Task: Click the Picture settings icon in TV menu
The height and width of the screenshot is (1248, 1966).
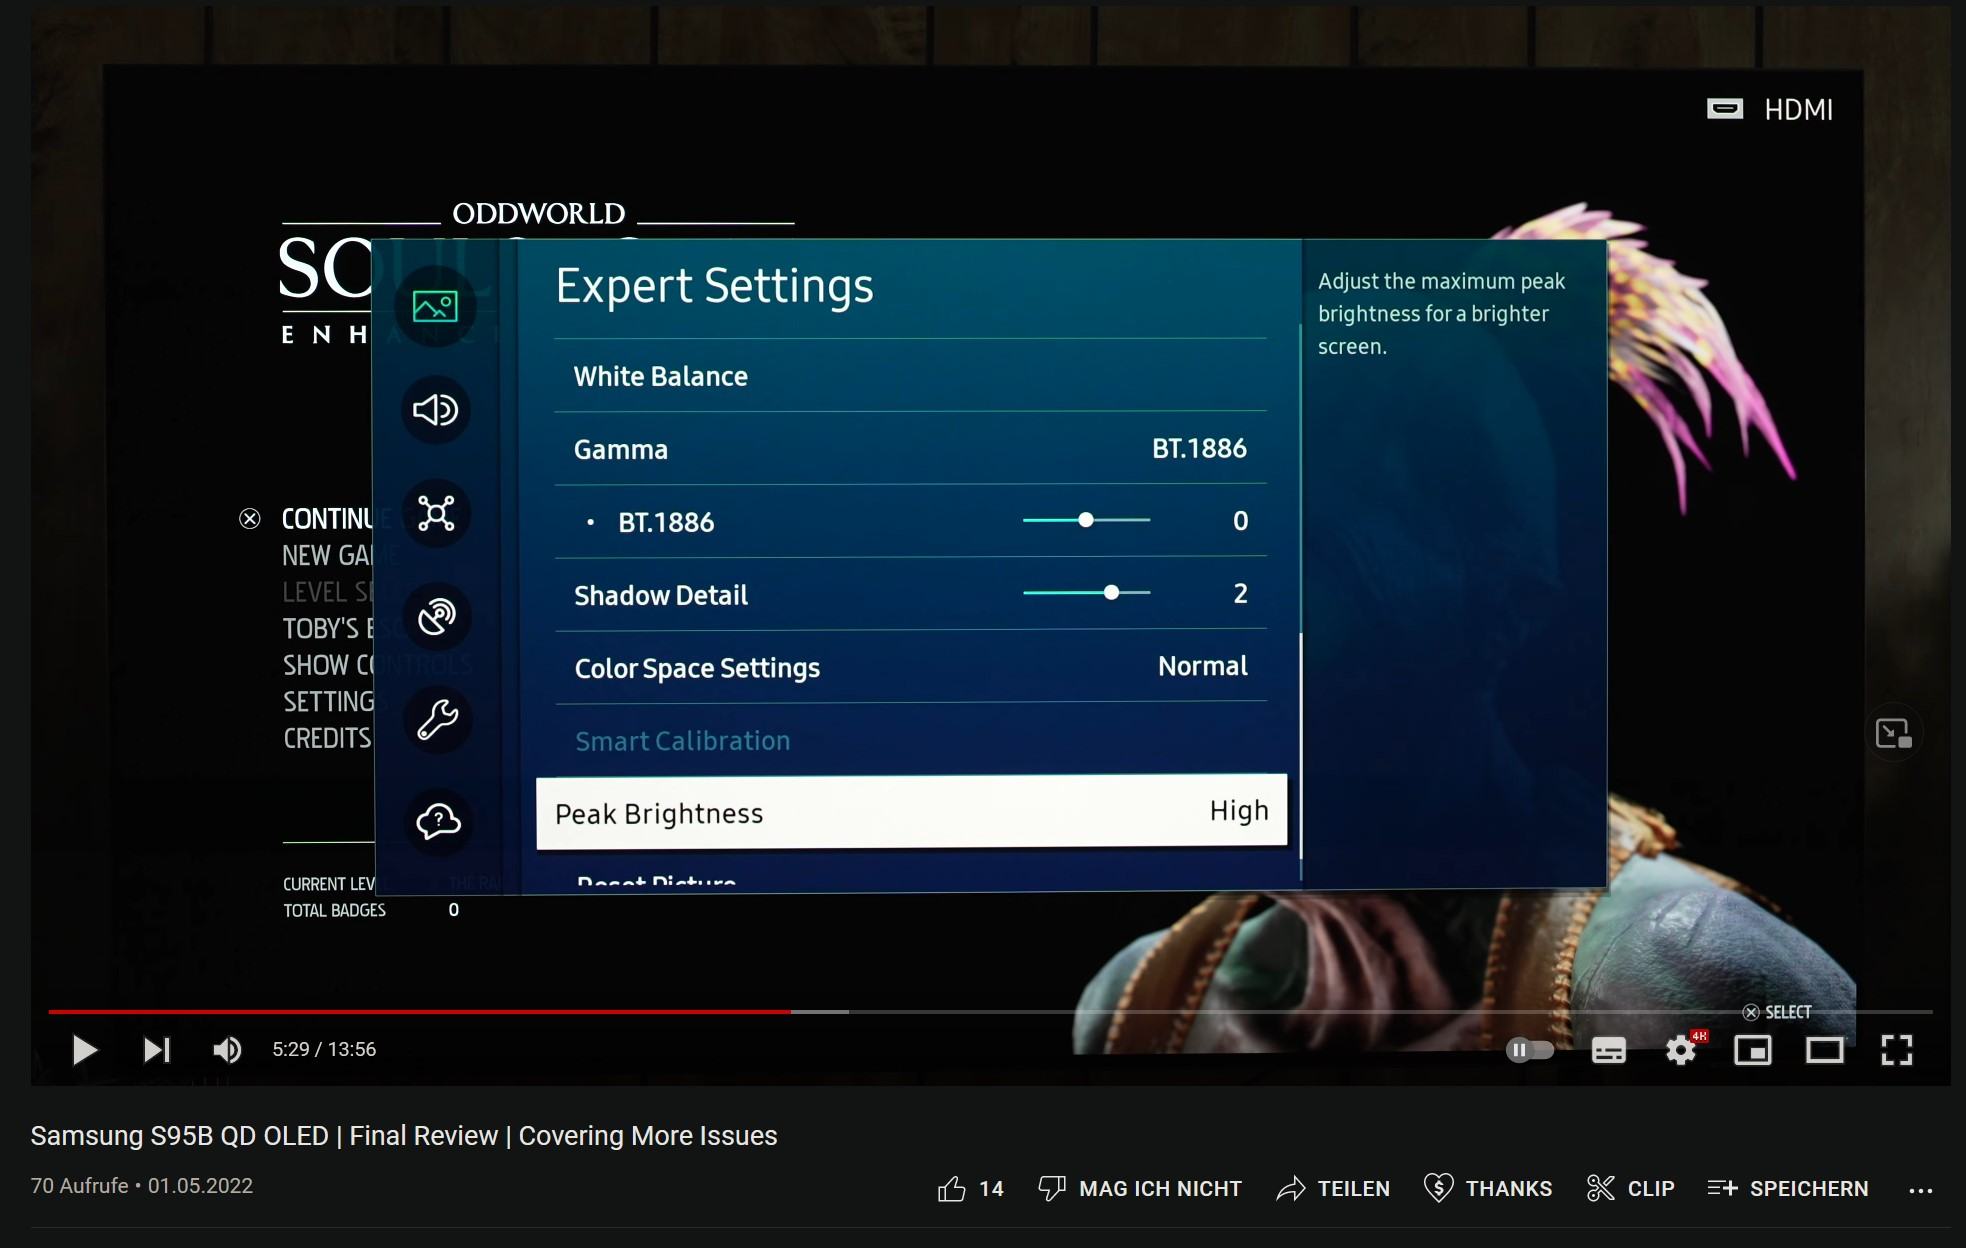Action: click(x=435, y=306)
